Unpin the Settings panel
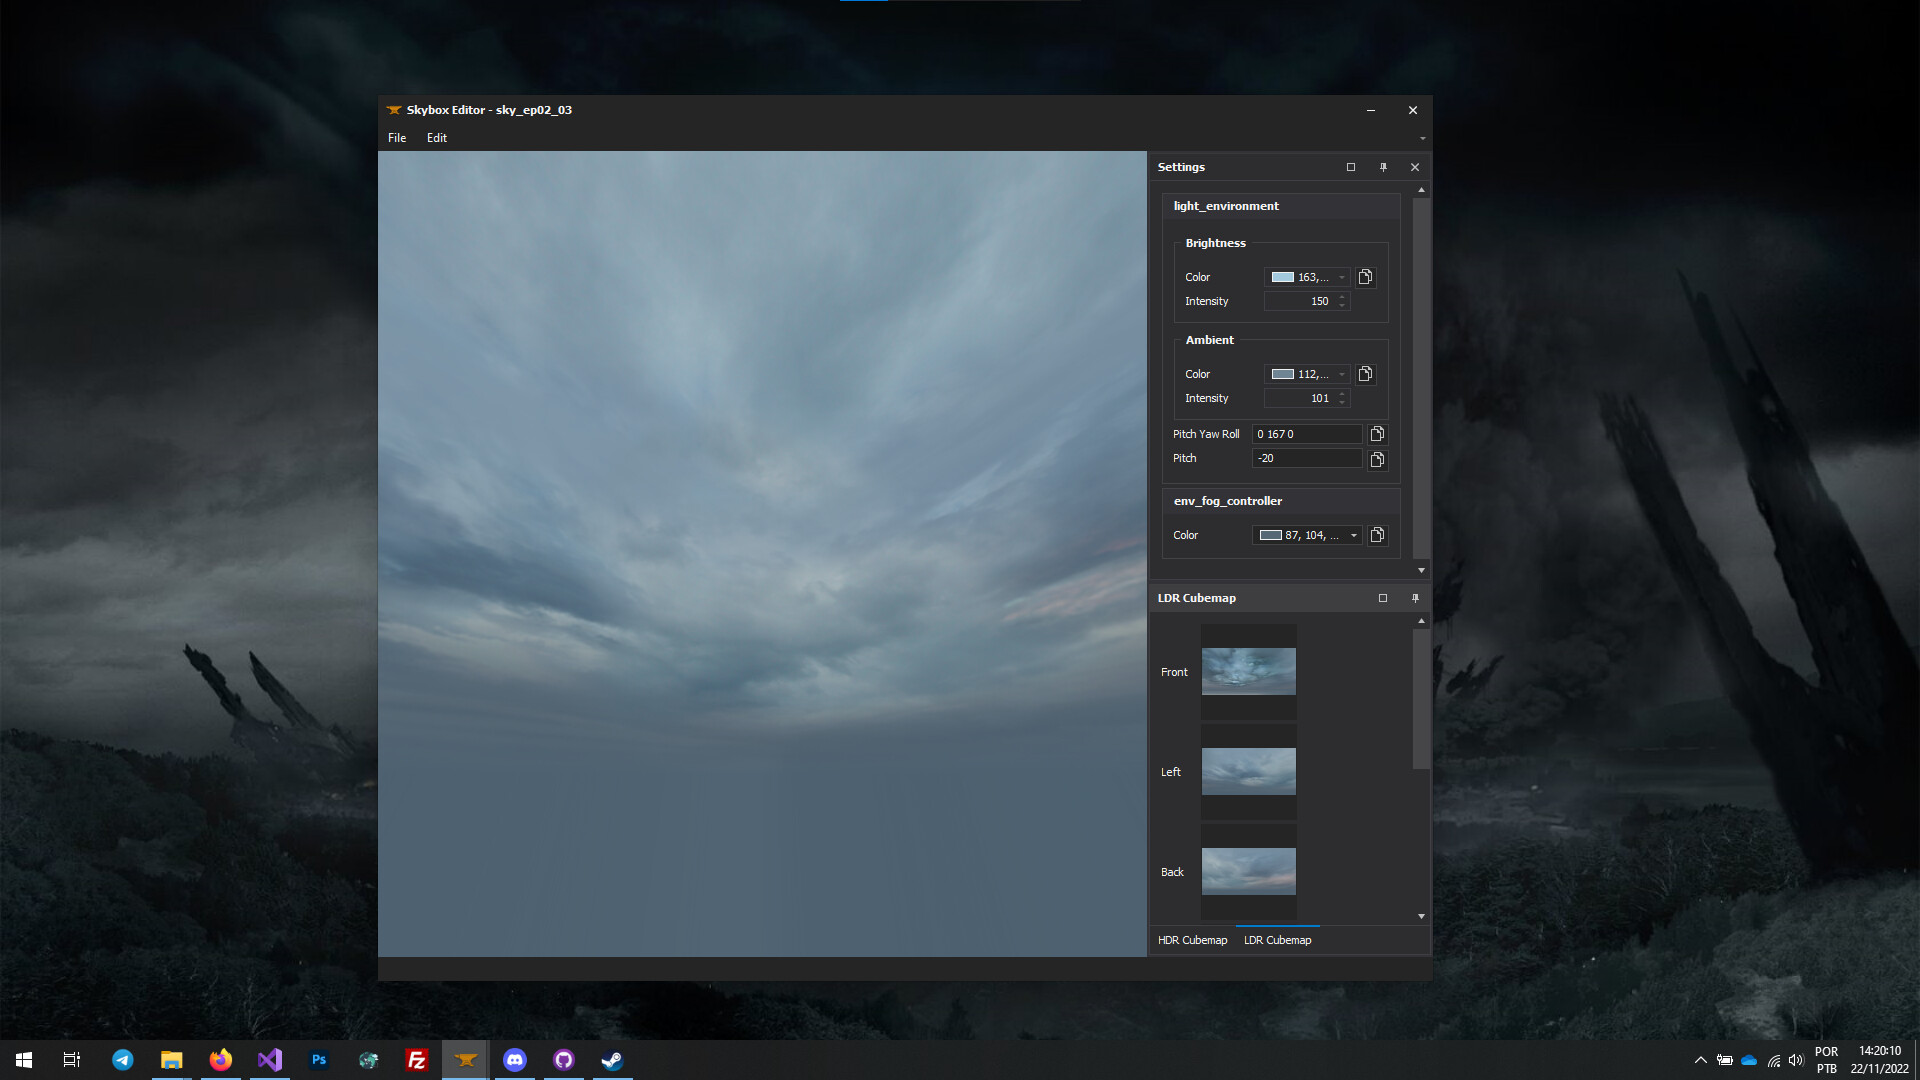 click(x=1383, y=167)
